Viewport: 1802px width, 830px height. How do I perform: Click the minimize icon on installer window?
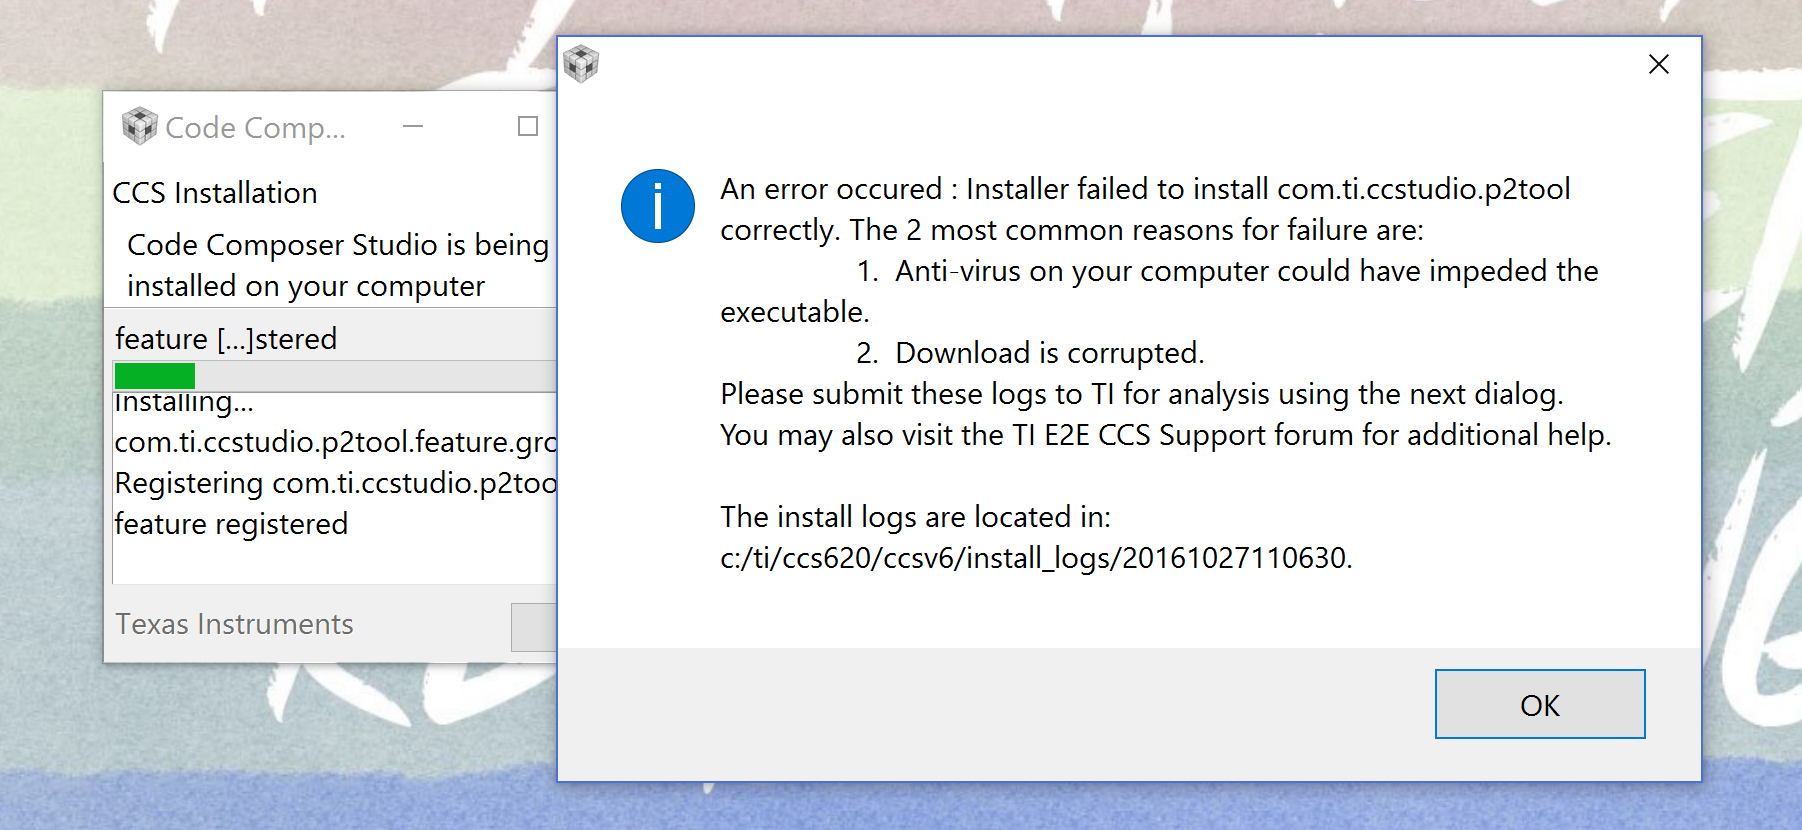point(413,128)
